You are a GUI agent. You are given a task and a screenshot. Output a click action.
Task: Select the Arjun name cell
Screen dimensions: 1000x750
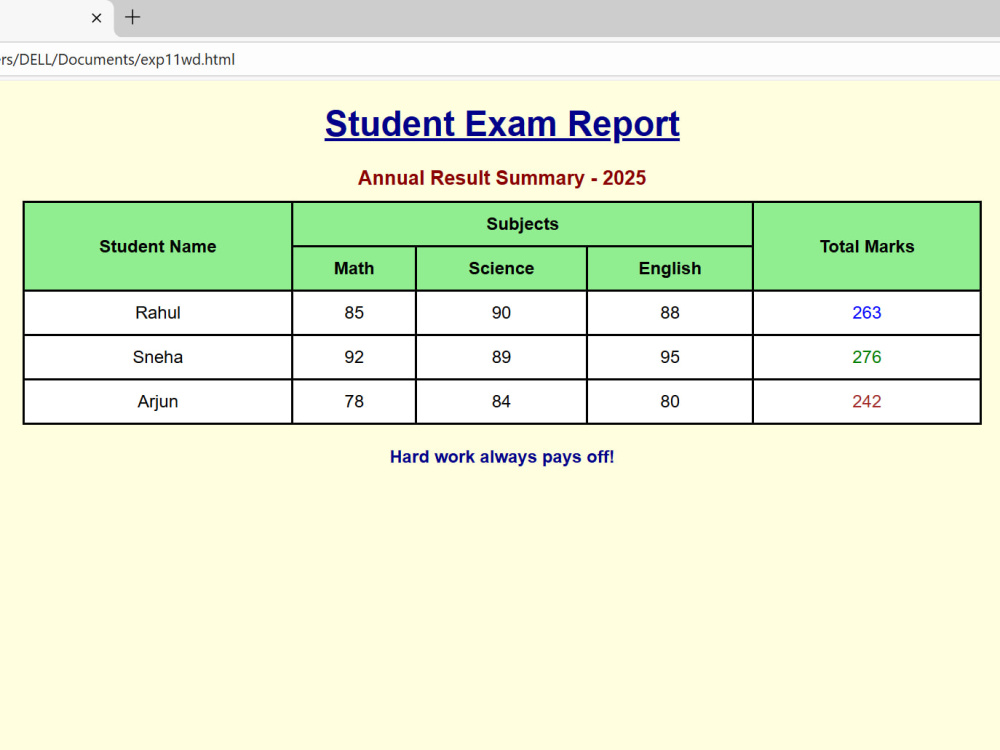[x=158, y=401]
